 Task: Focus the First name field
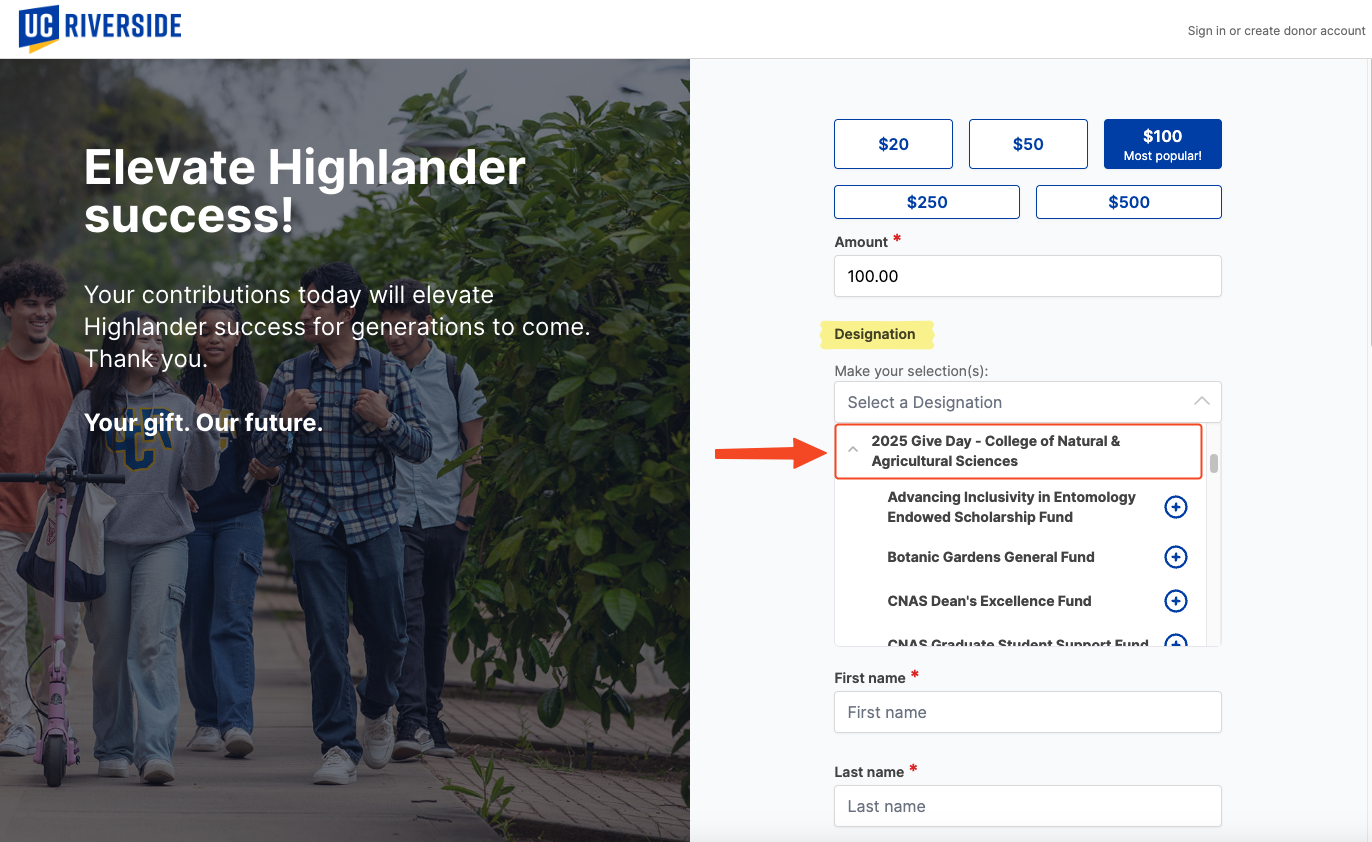tap(1027, 712)
